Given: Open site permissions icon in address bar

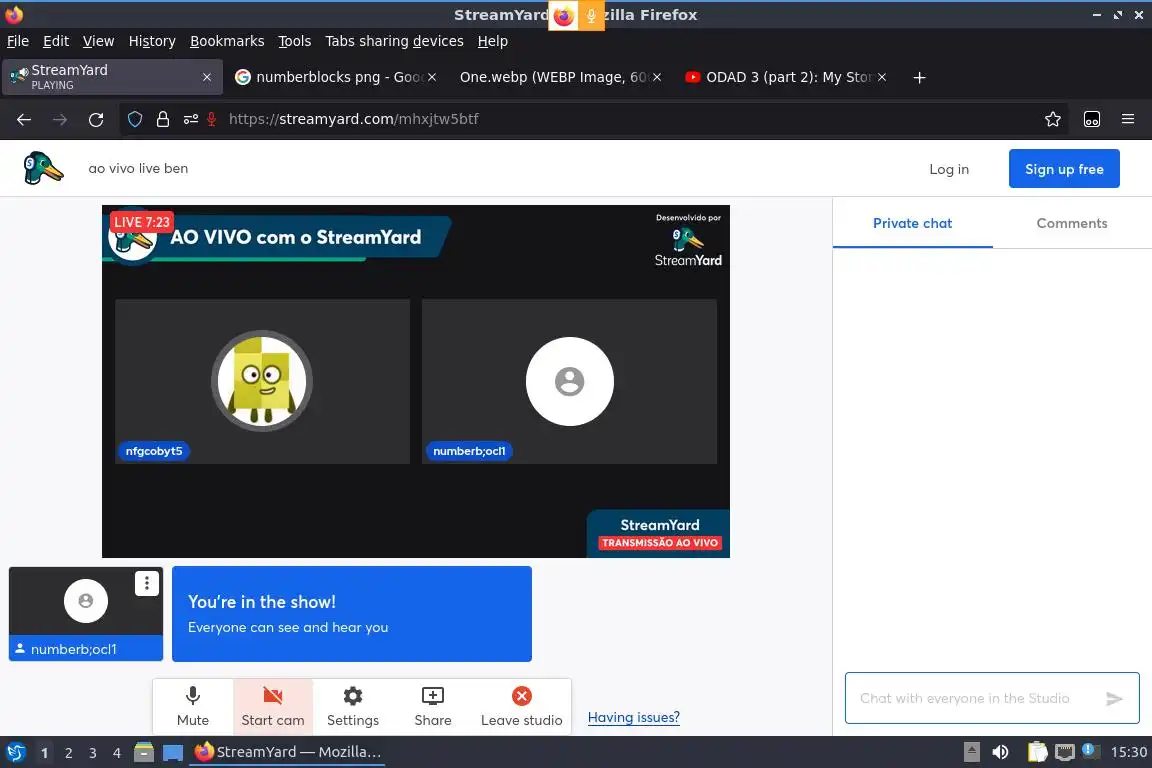Looking at the screenshot, I should [190, 119].
